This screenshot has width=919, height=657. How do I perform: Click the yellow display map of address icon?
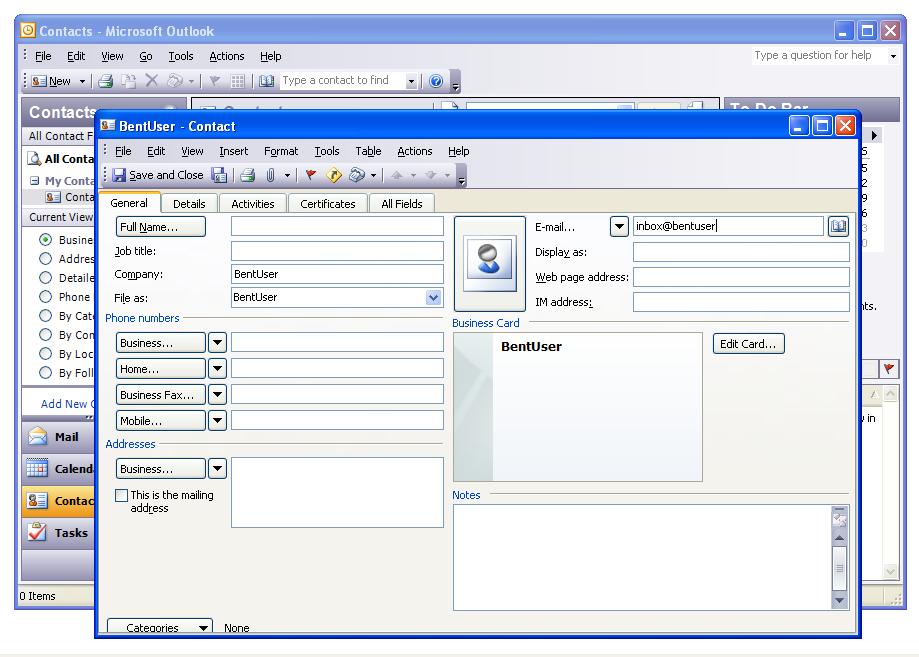pyautogui.click(x=333, y=175)
